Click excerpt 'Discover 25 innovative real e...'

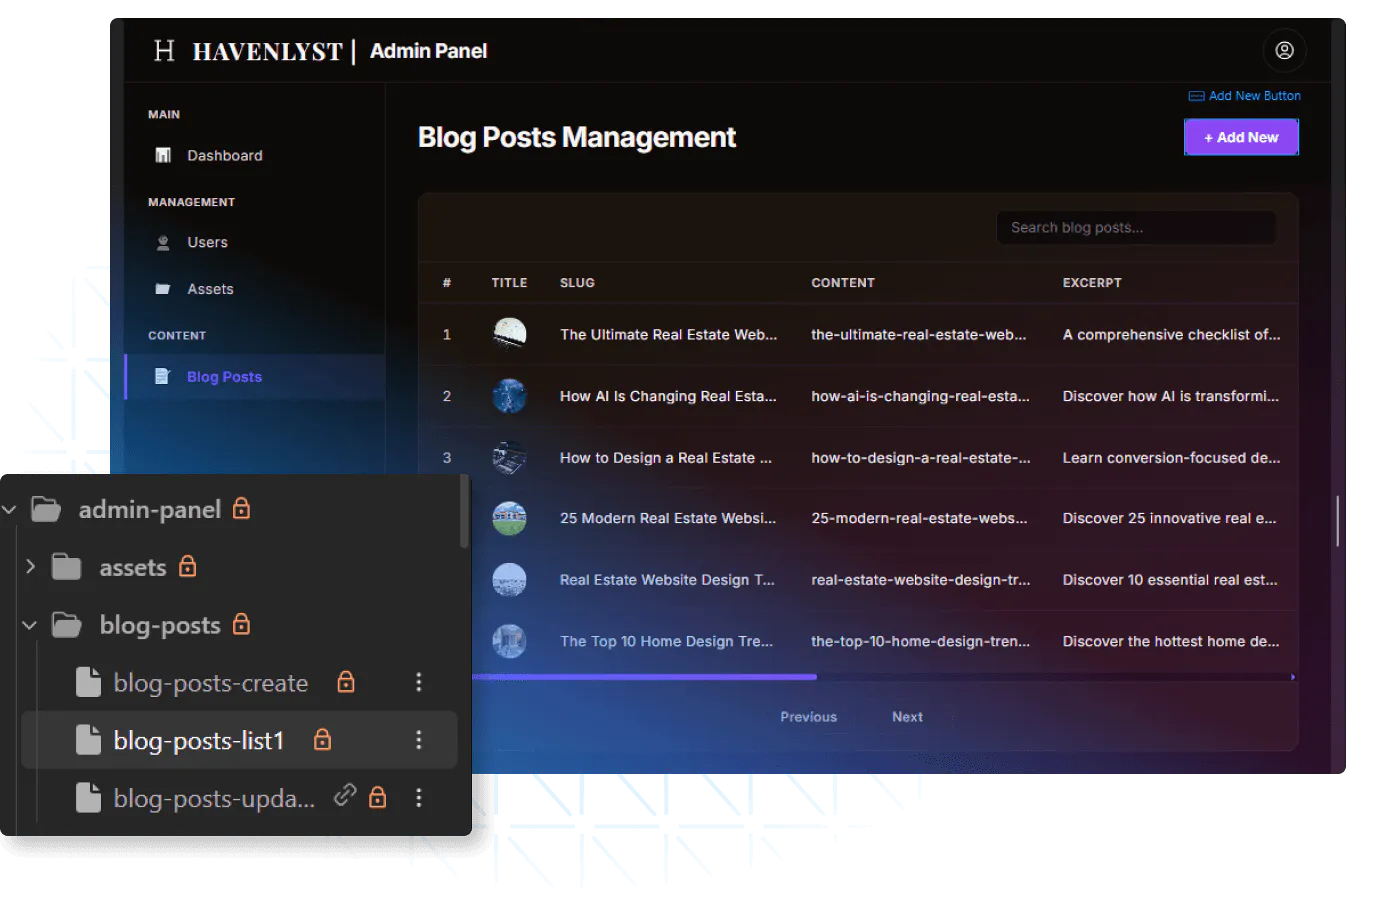pyautogui.click(x=1169, y=518)
